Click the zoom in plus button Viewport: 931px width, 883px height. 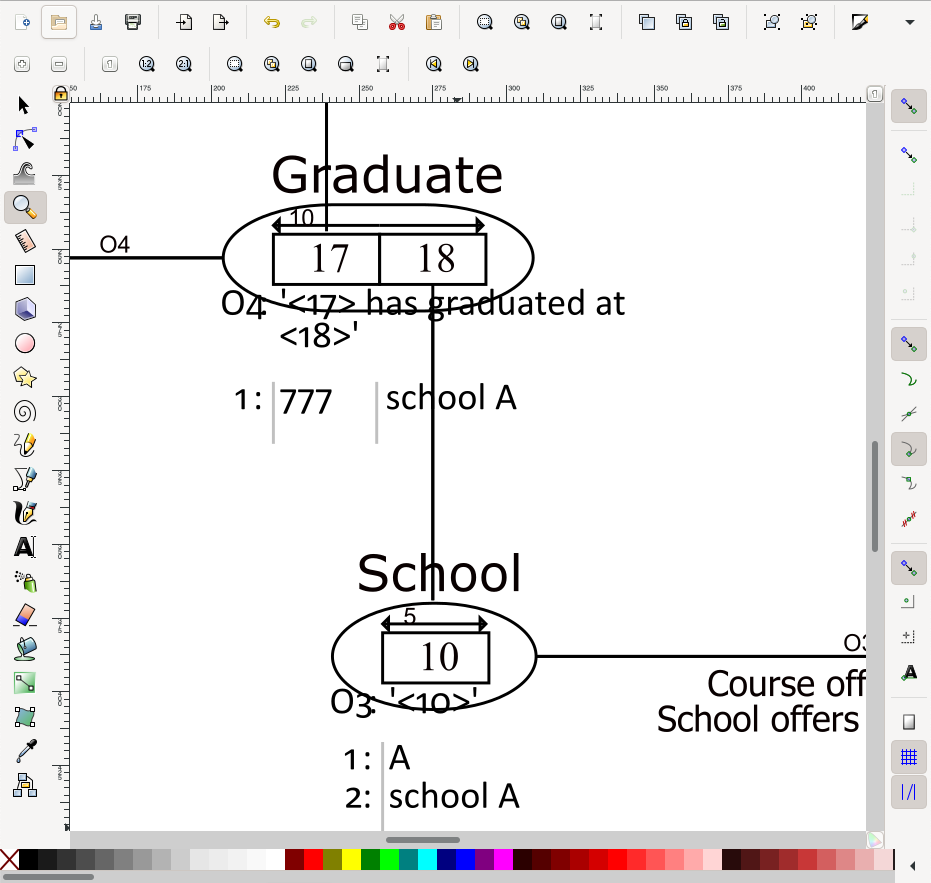click(22, 64)
